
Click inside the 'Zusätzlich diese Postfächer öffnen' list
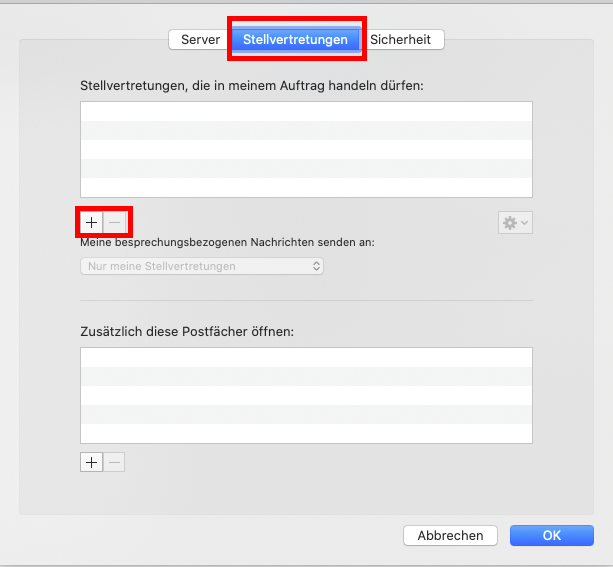pos(306,395)
